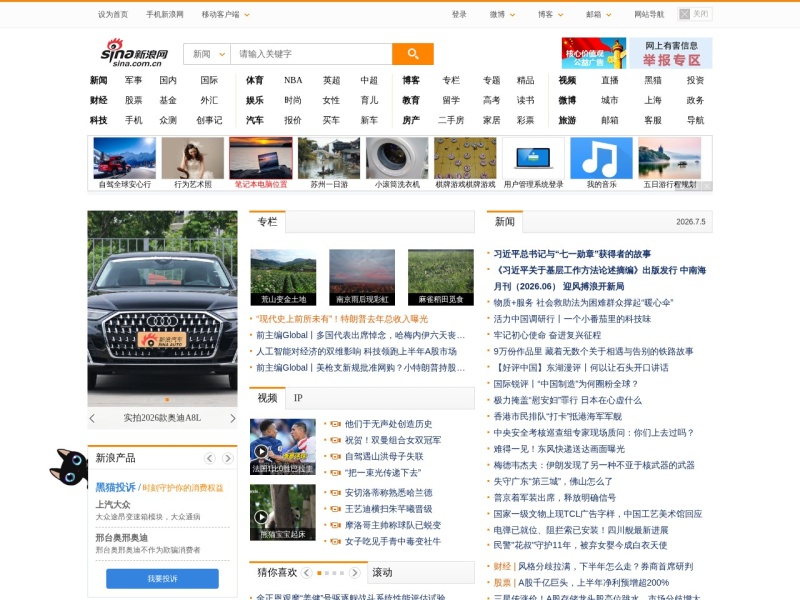Show next car slideshow image
800x600 pixels.
(233, 418)
